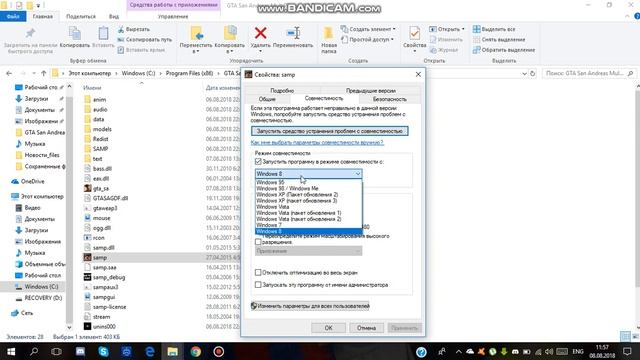
Task: Click the Up arrow navigation button
Action: pos(44,73)
